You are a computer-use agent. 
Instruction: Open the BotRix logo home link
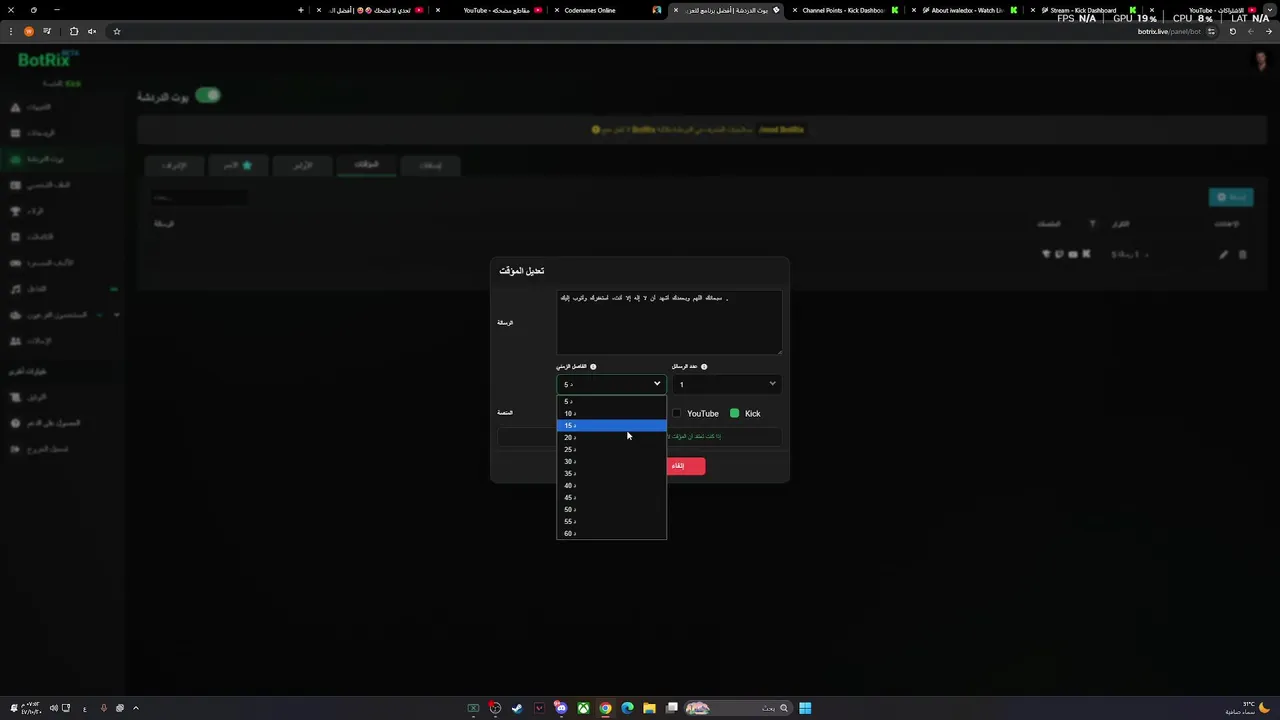coord(48,60)
